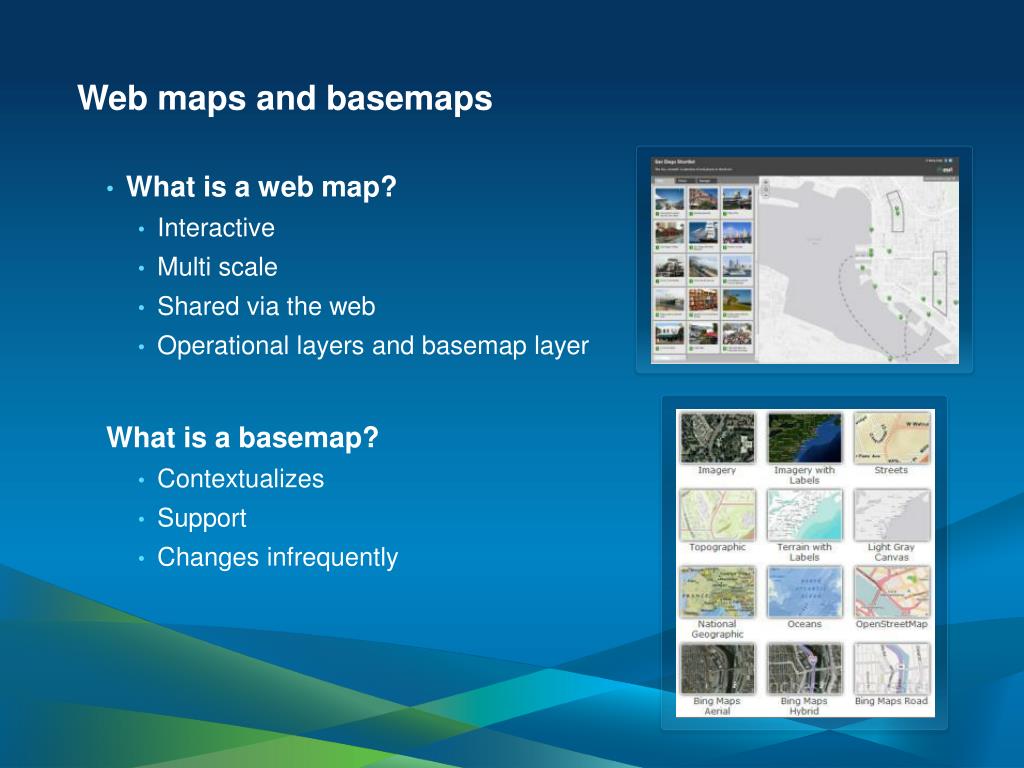Pick the Bing Maps Hybrid basemap
The width and height of the screenshot is (1024, 768).
[805, 669]
